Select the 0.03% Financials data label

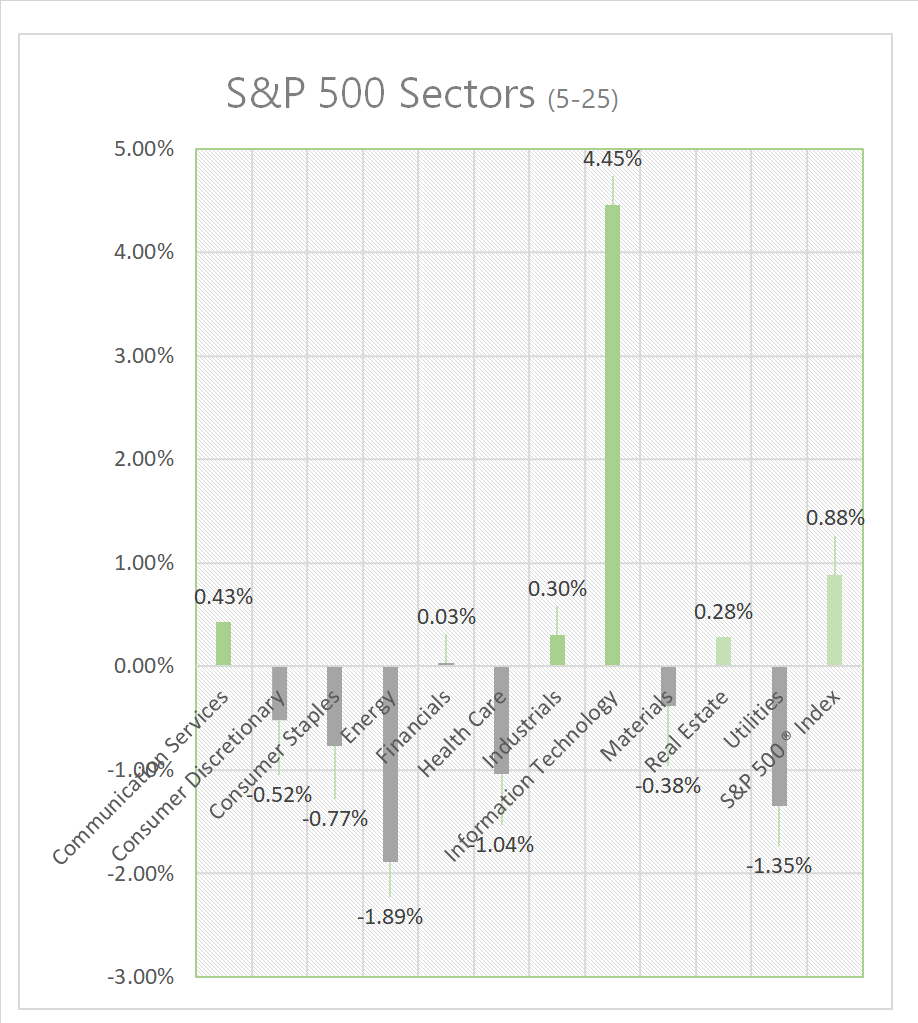(447, 617)
